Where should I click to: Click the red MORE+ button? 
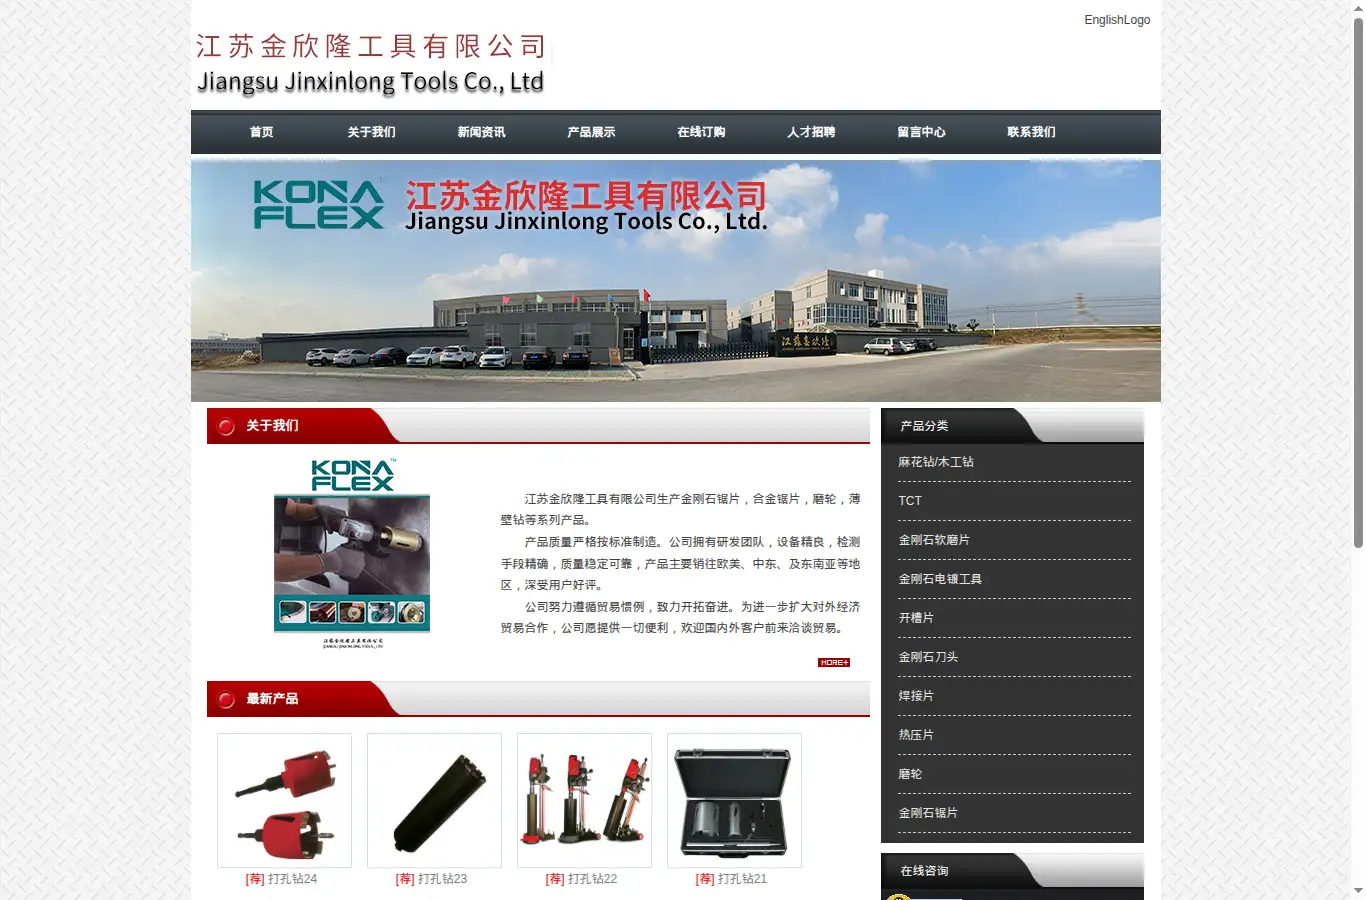tap(834, 663)
